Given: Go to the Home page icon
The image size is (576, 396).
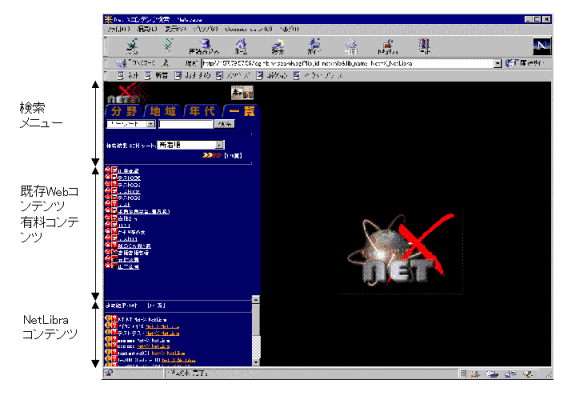Looking at the screenshot, I should [241, 46].
